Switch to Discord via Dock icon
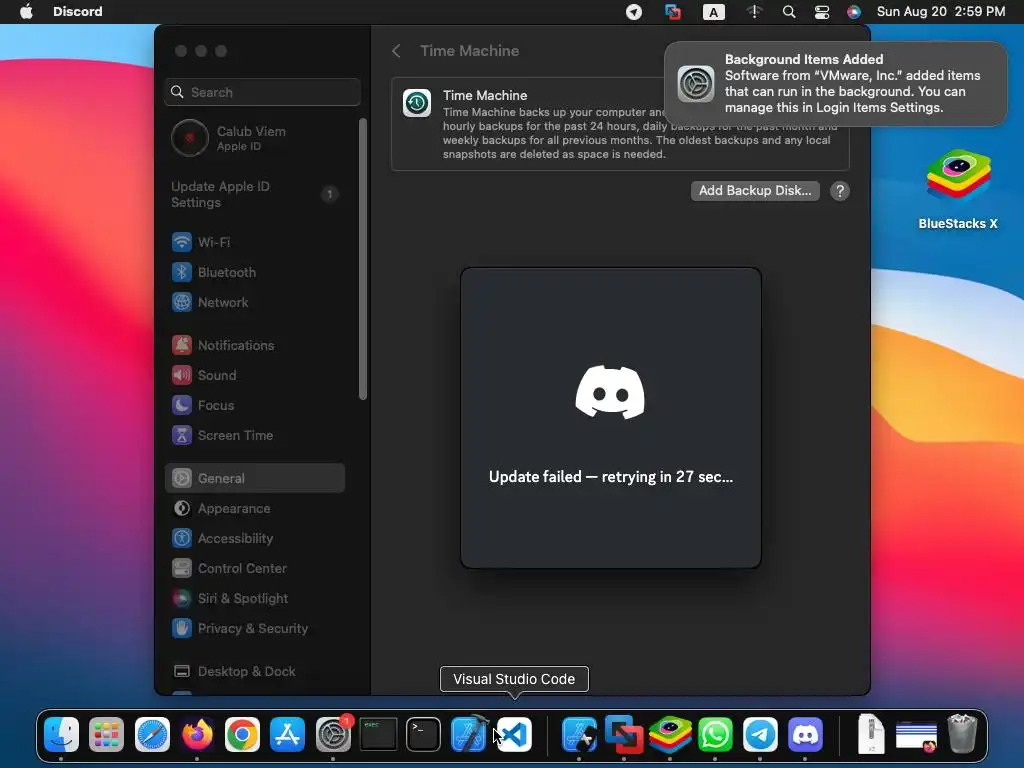The image size is (1024, 768). click(x=805, y=735)
